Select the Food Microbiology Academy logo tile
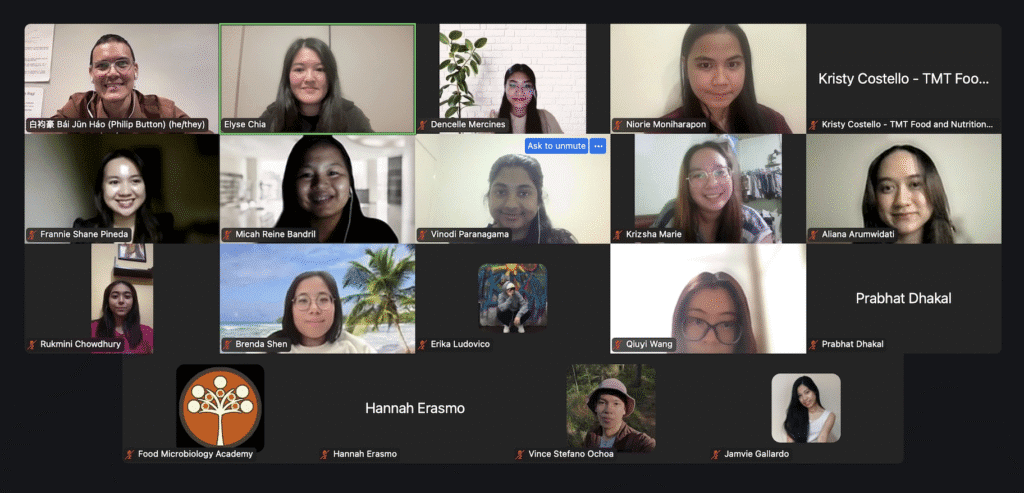The image size is (1024, 493). coord(220,406)
